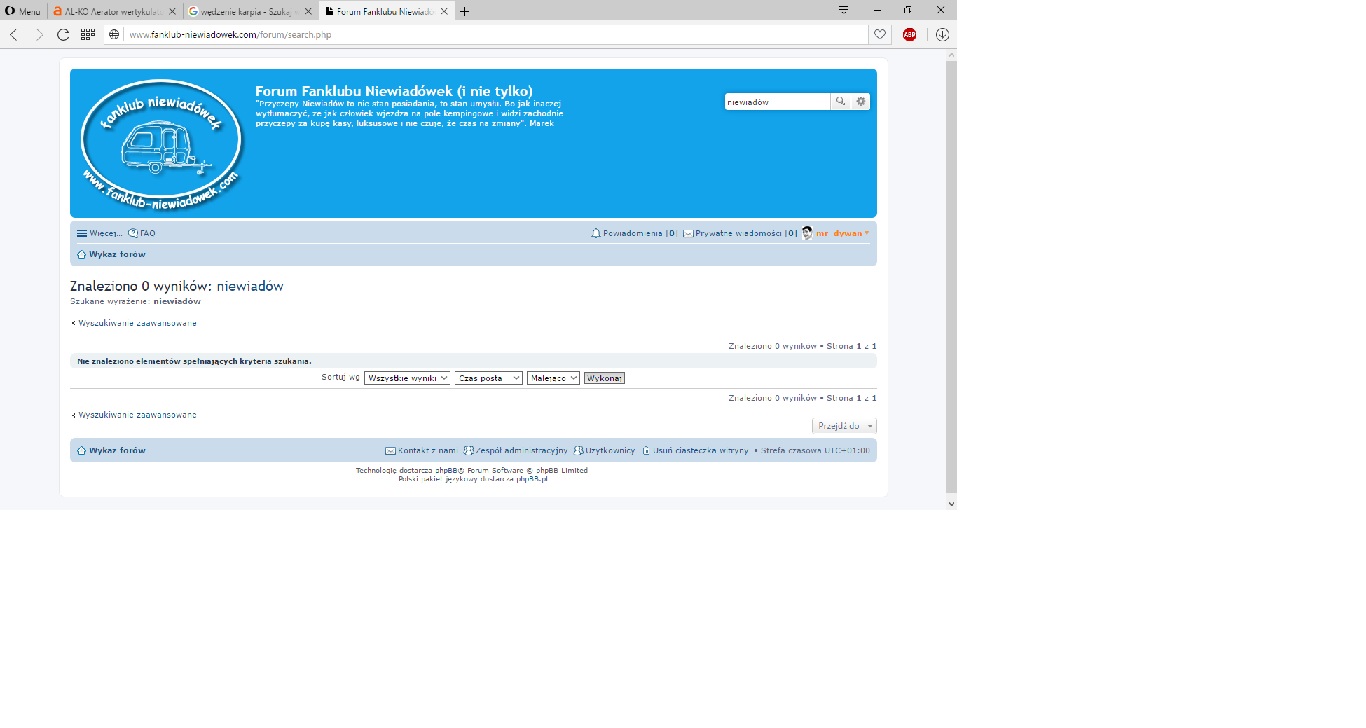Image resolution: width=1366 pixels, height=728 pixels.
Task: Click the search magnifier icon in forum header
Action: point(841,101)
